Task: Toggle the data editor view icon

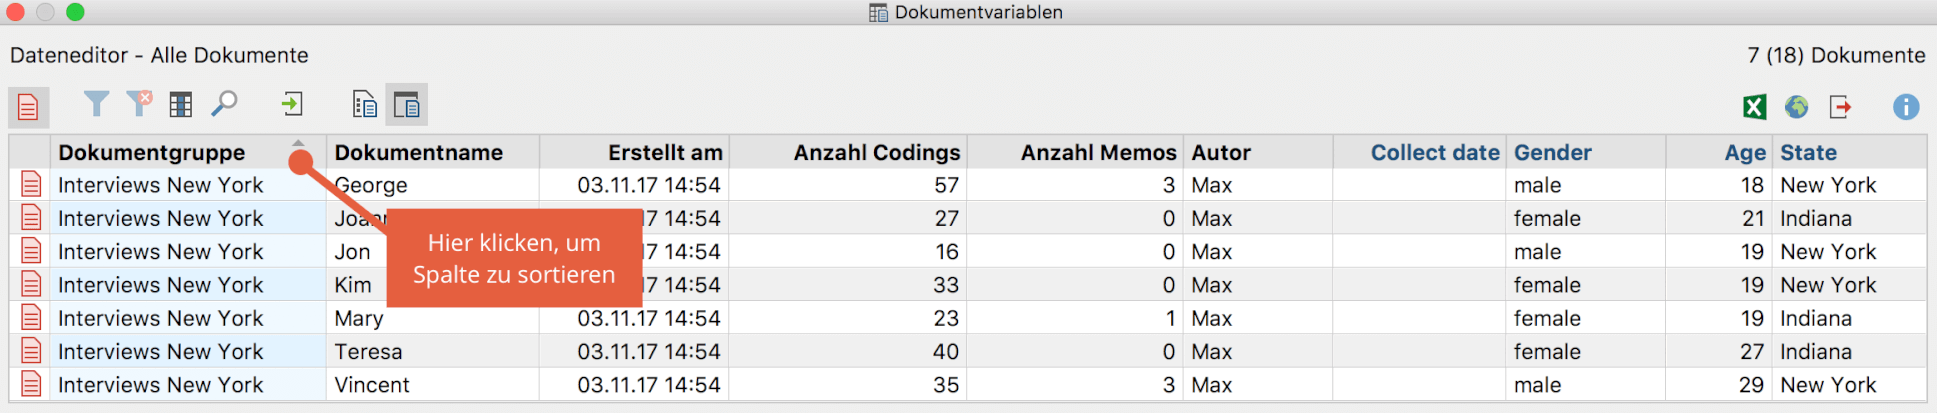Action: click(407, 104)
